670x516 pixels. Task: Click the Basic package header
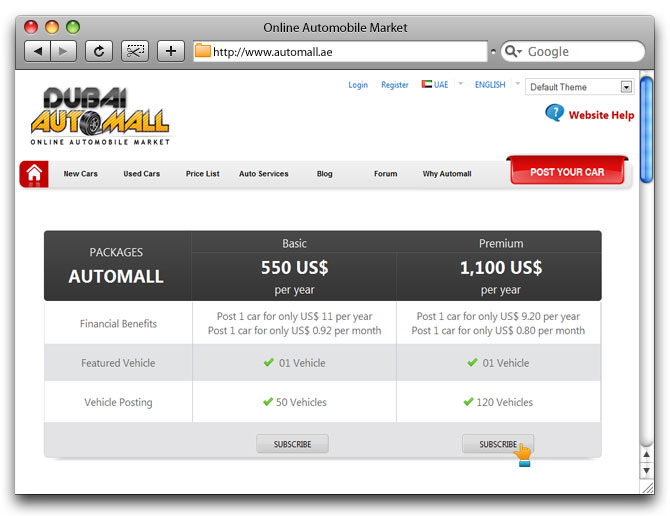pyautogui.click(x=294, y=243)
